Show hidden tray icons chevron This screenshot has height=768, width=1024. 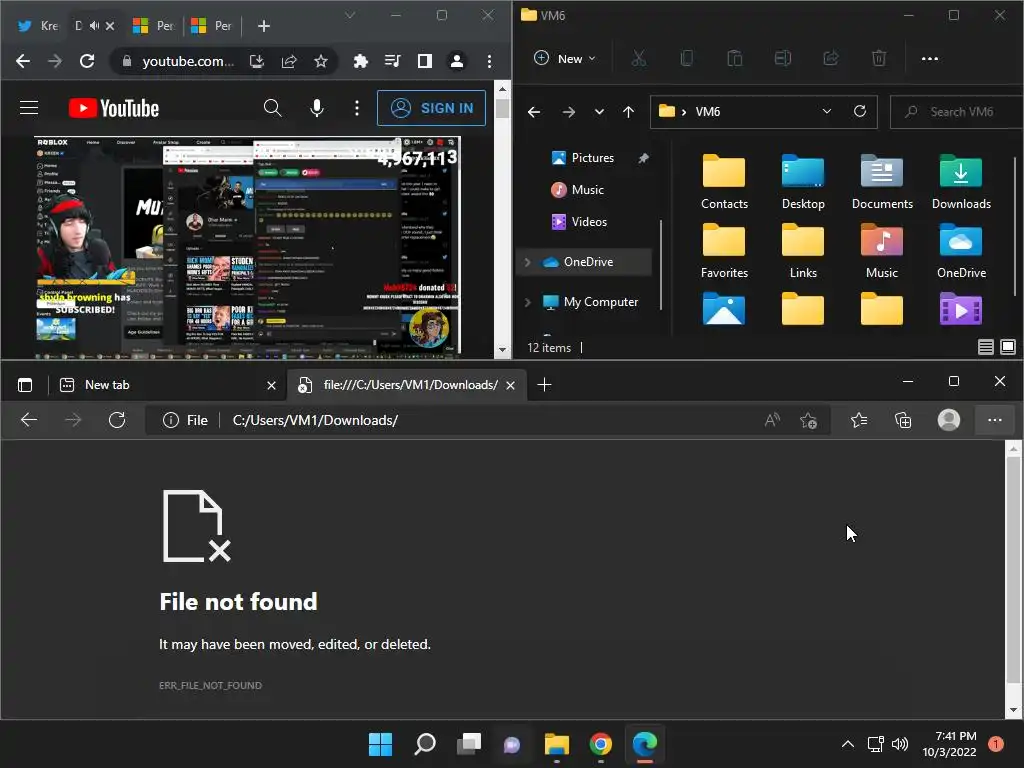(847, 744)
